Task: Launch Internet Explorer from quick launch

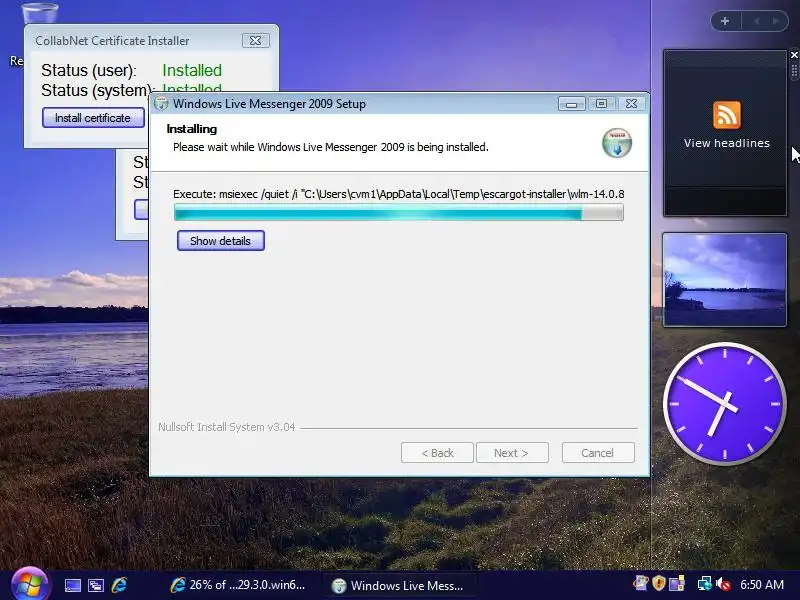Action: (x=119, y=585)
